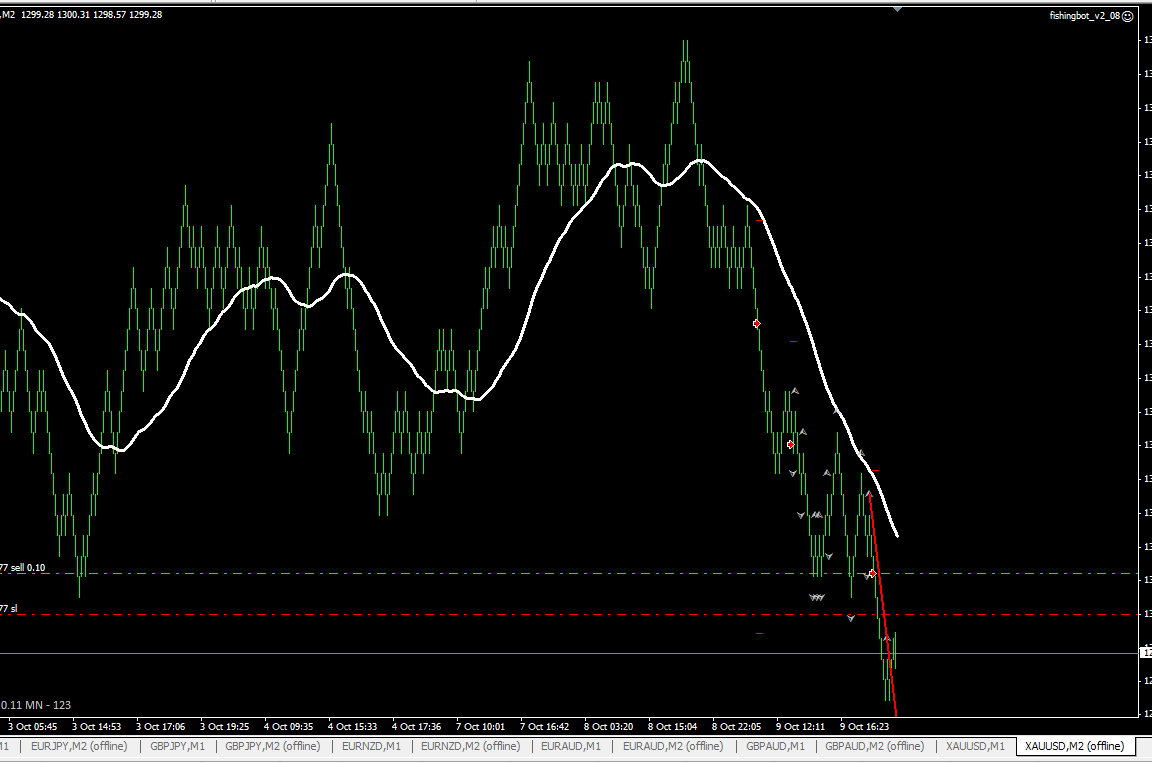Click the '4 Oct 09:35' time label
1152x763 pixels.
click(x=288, y=726)
